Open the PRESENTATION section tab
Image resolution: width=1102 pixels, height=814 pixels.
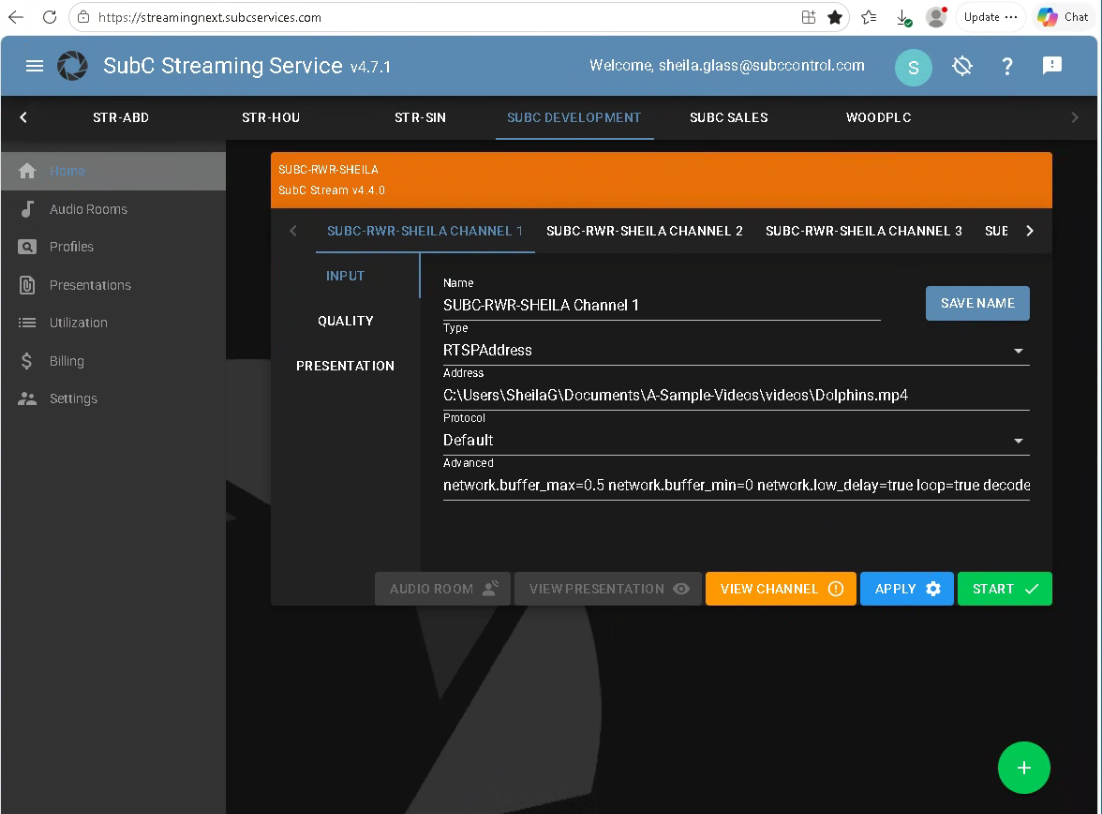pyautogui.click(x=346, y=366)
